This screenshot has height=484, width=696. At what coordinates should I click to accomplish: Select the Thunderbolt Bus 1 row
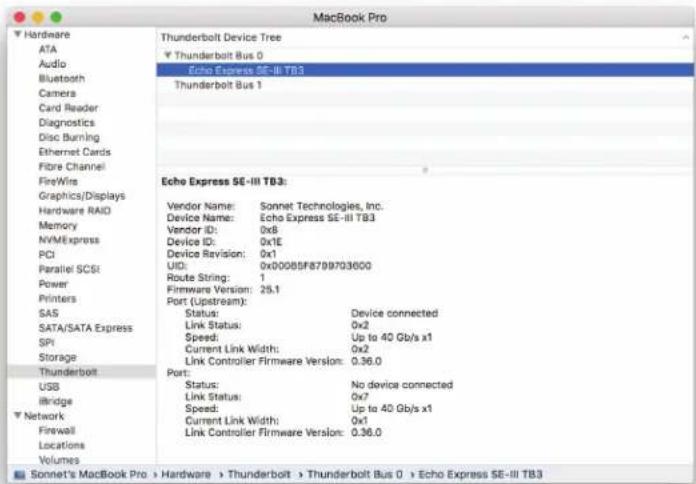pyautogui.click(x=425, y=85)
